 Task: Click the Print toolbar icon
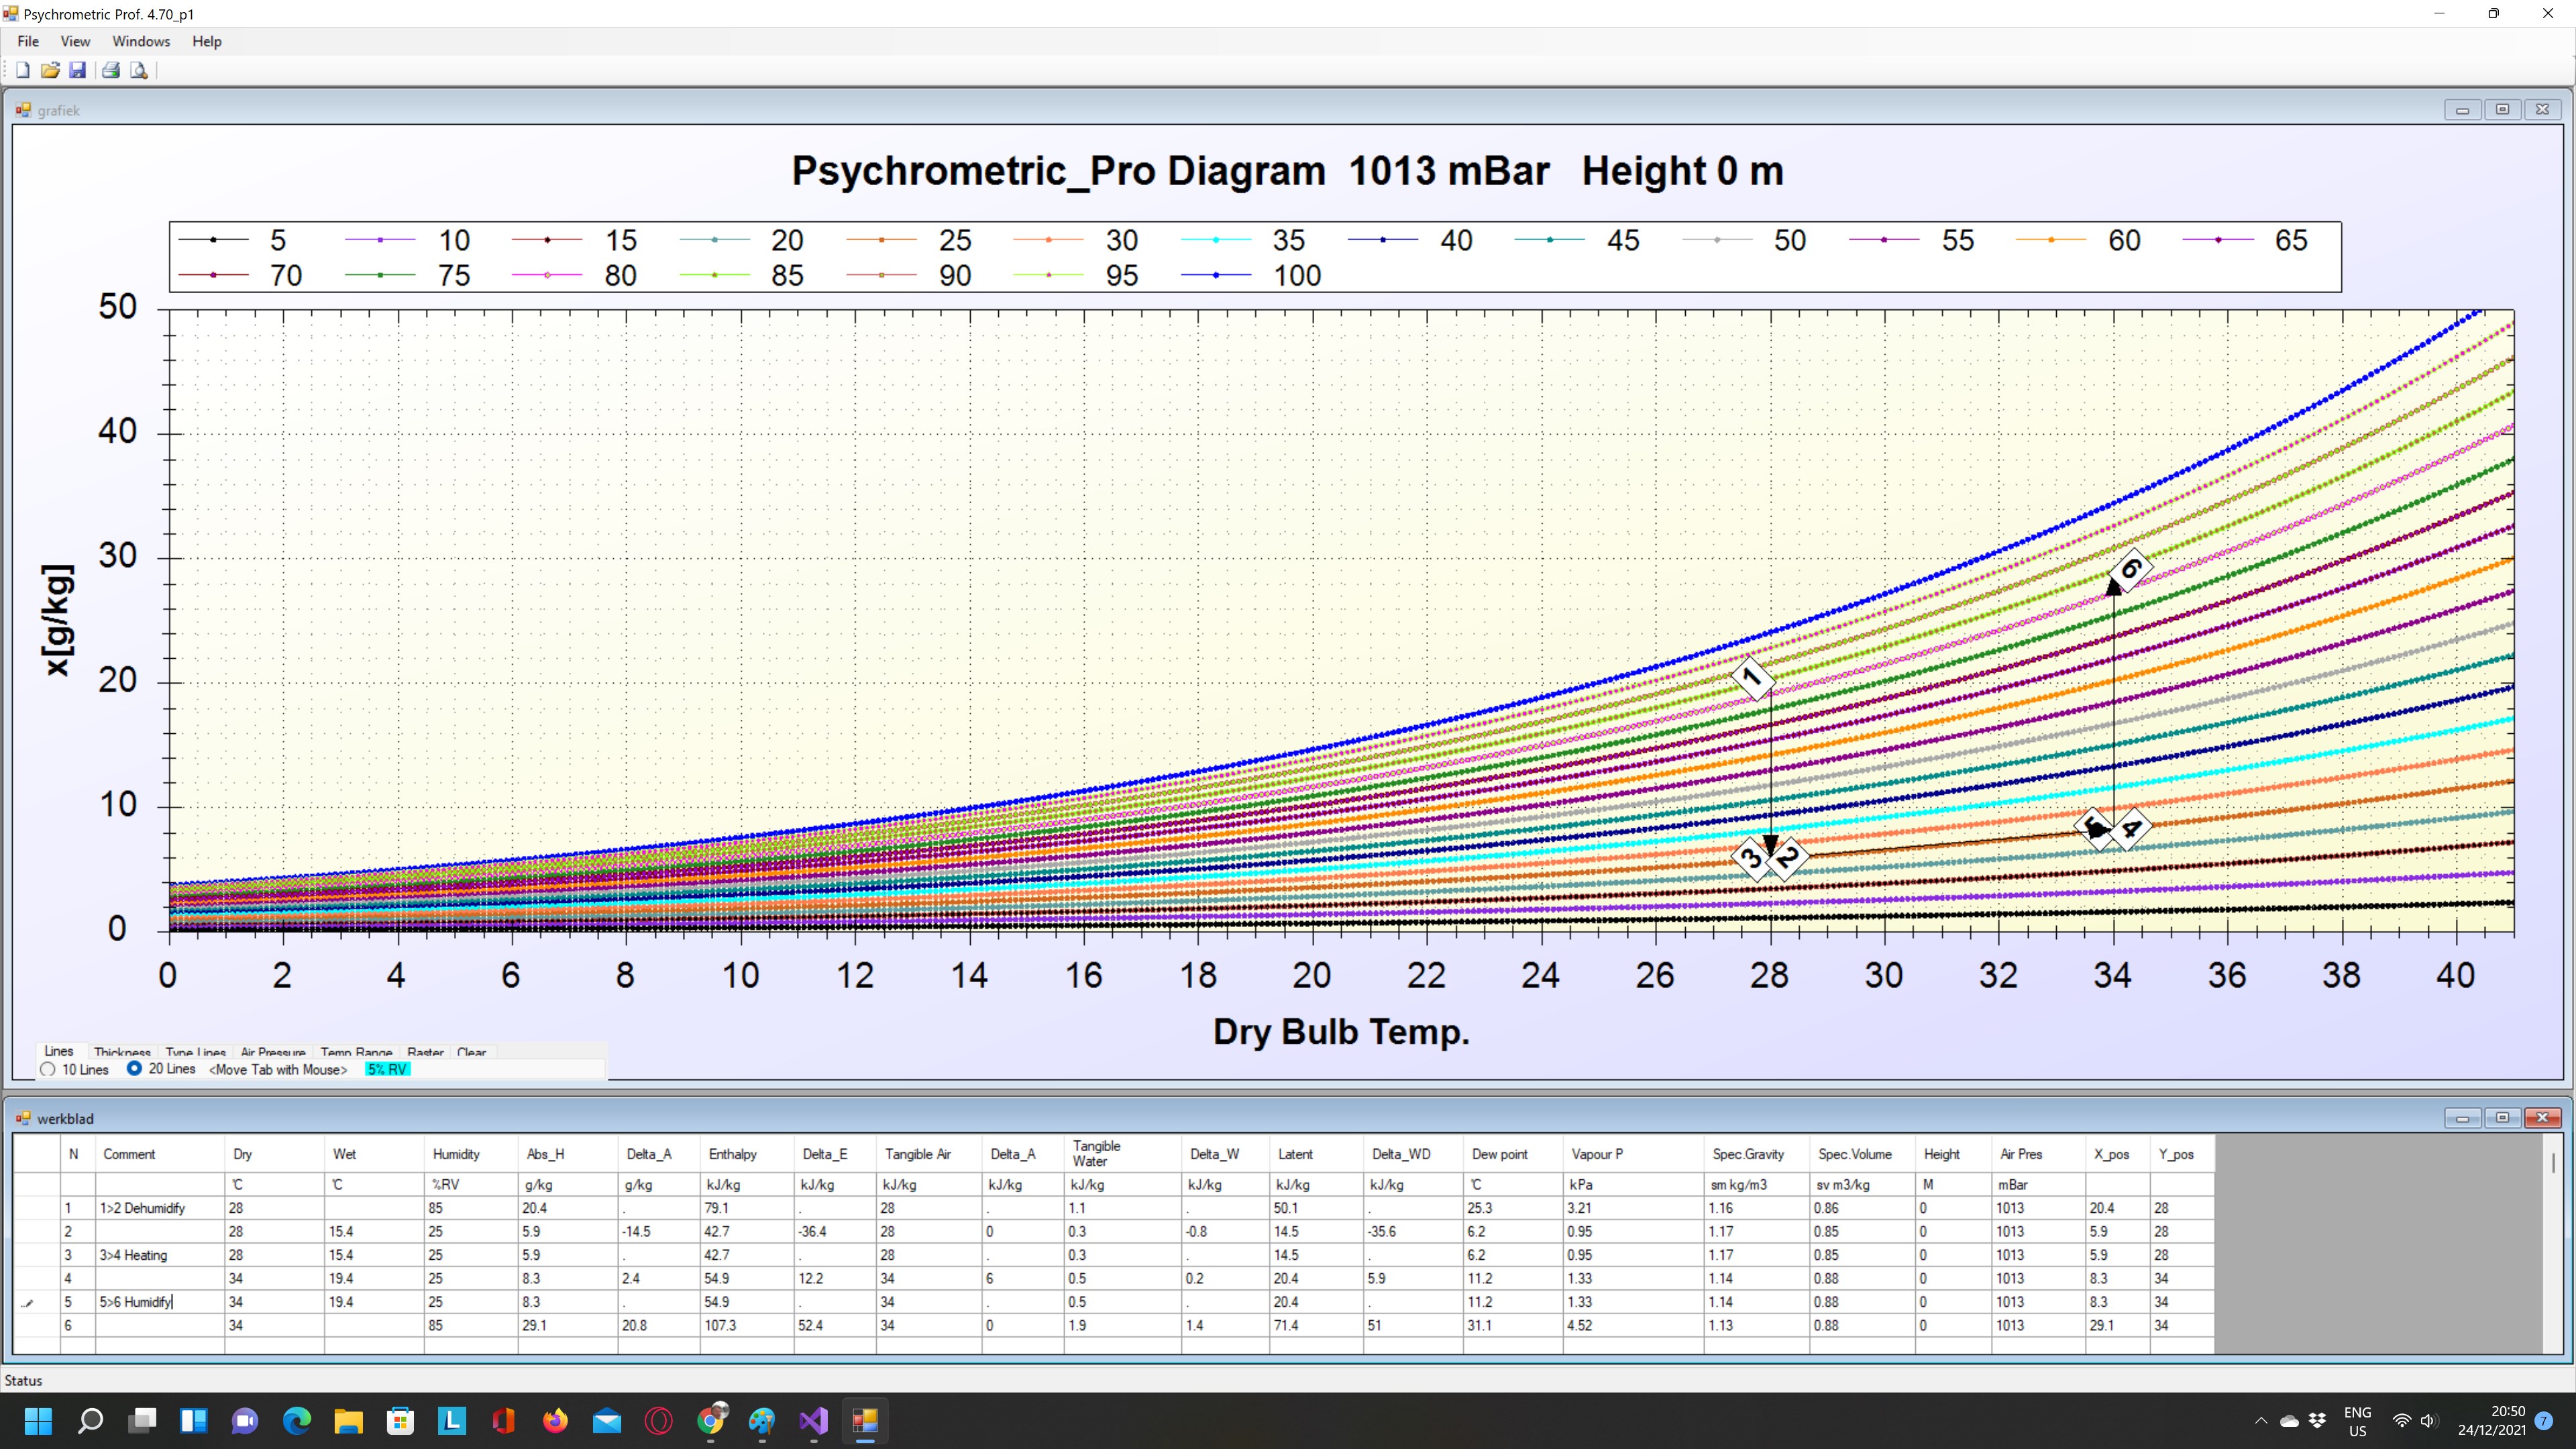tap(111, 70)
